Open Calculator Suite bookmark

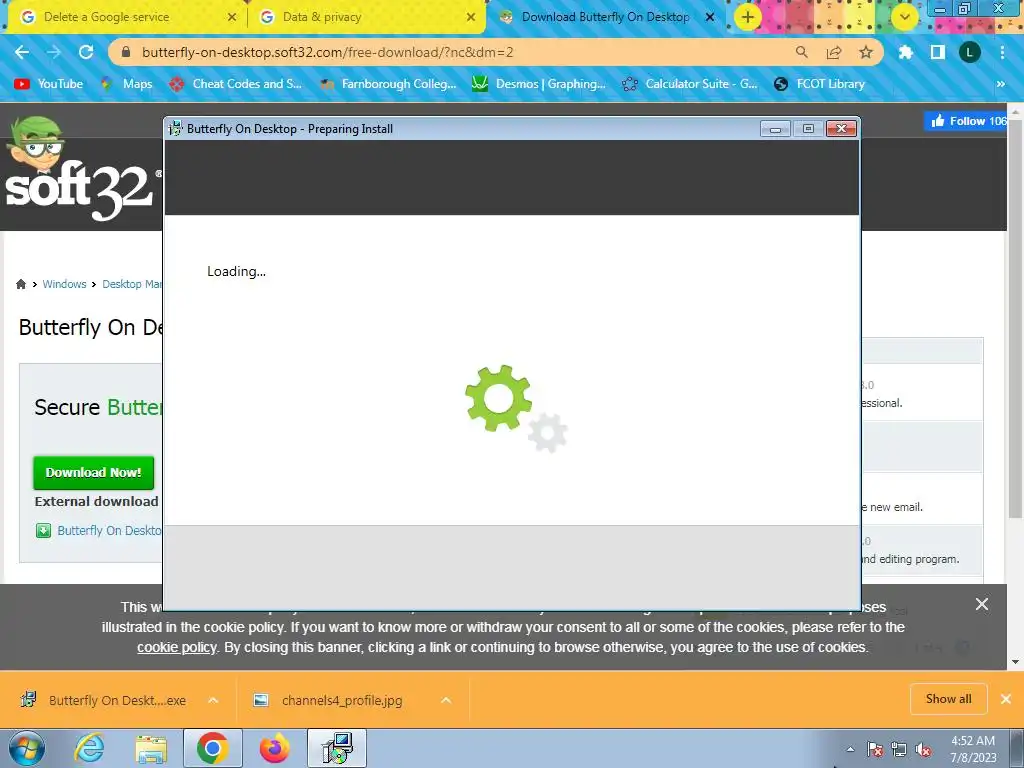click(x=690, y=84)
